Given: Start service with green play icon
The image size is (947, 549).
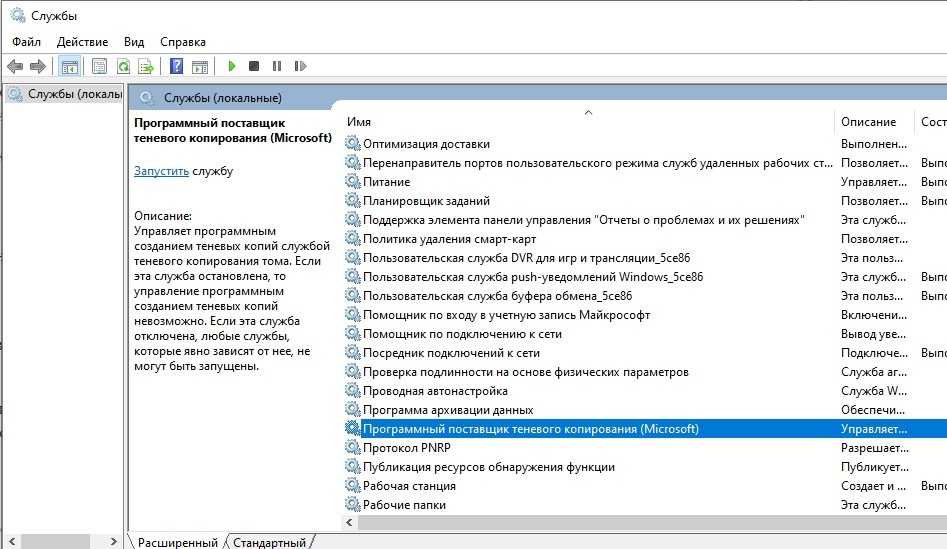Looking at the screenshot, I should click(232, 67).
